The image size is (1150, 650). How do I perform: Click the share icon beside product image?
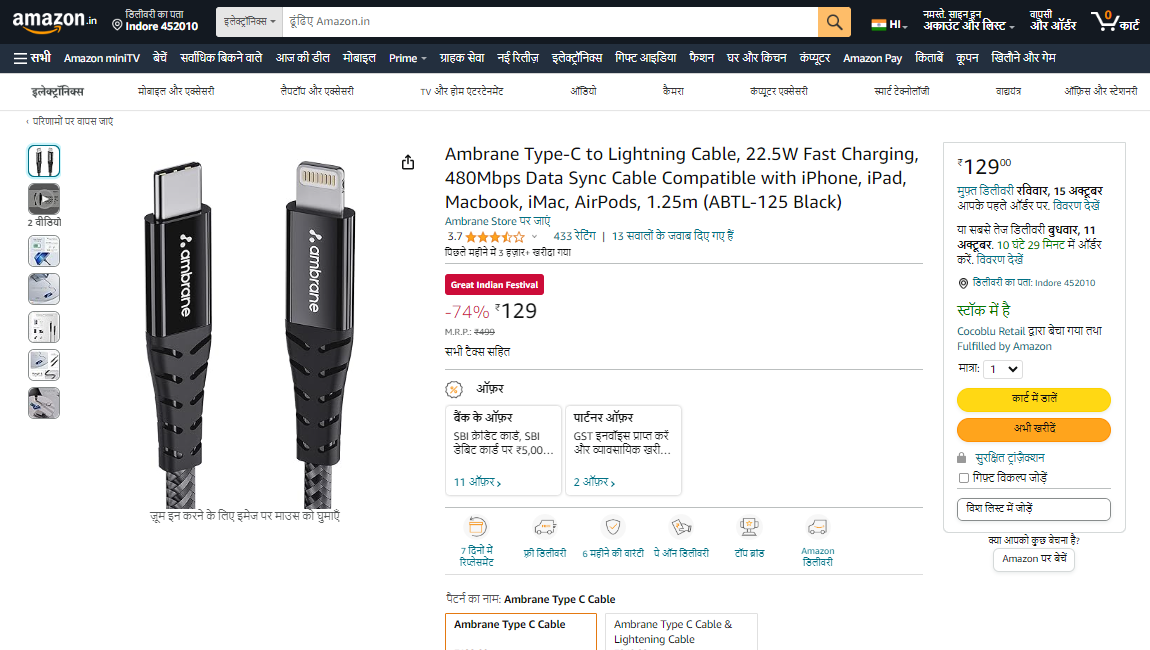pyautogui.click(x=408, y=162)
